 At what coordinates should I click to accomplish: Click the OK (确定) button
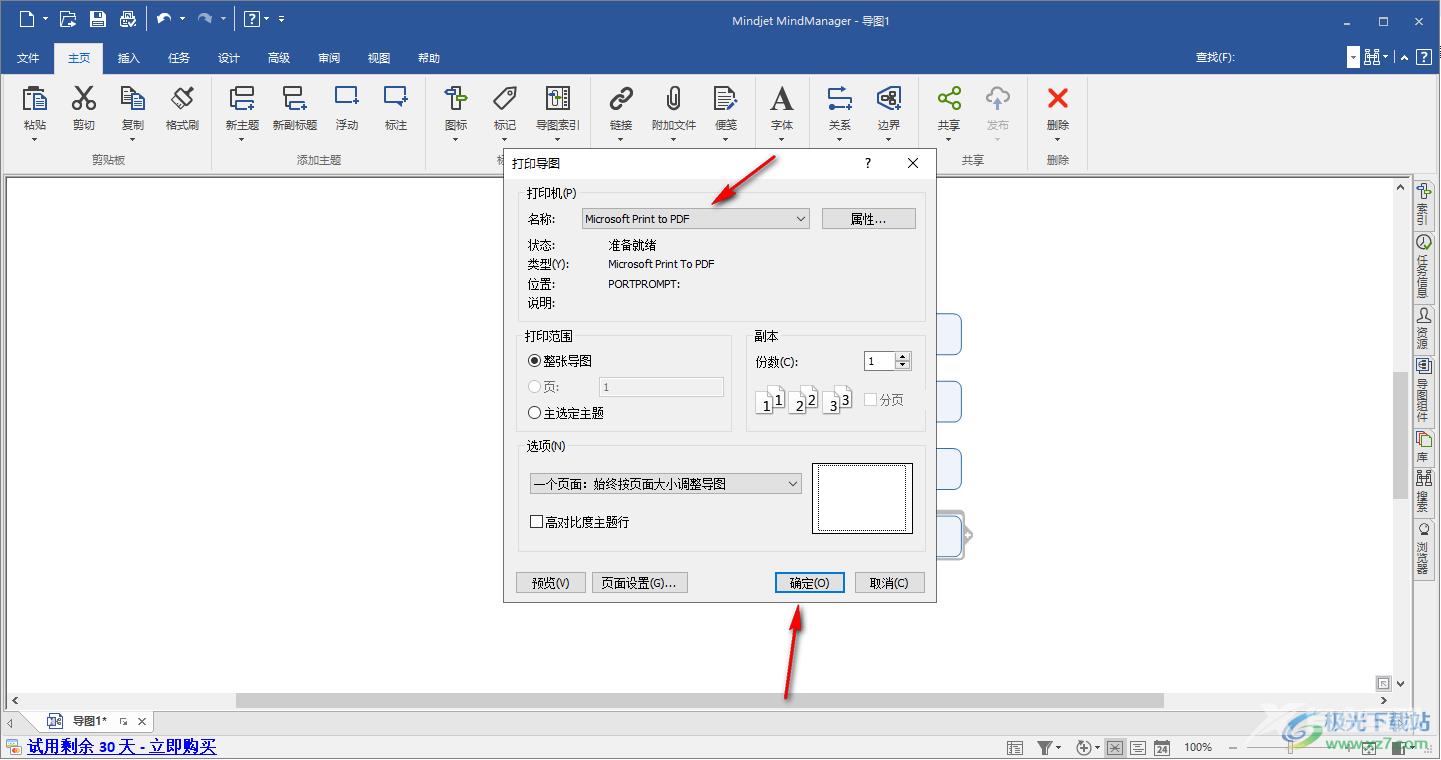coord(810,583)
